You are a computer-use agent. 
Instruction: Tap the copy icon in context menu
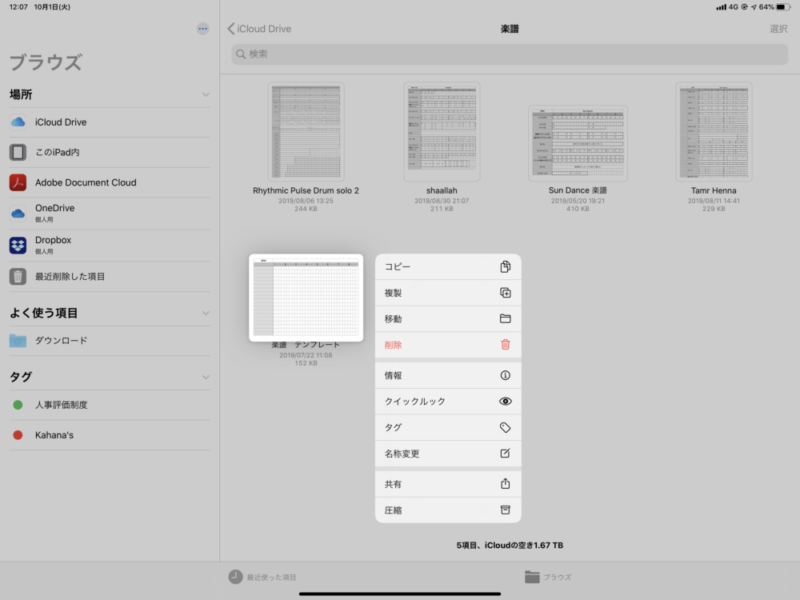(505, 267)
